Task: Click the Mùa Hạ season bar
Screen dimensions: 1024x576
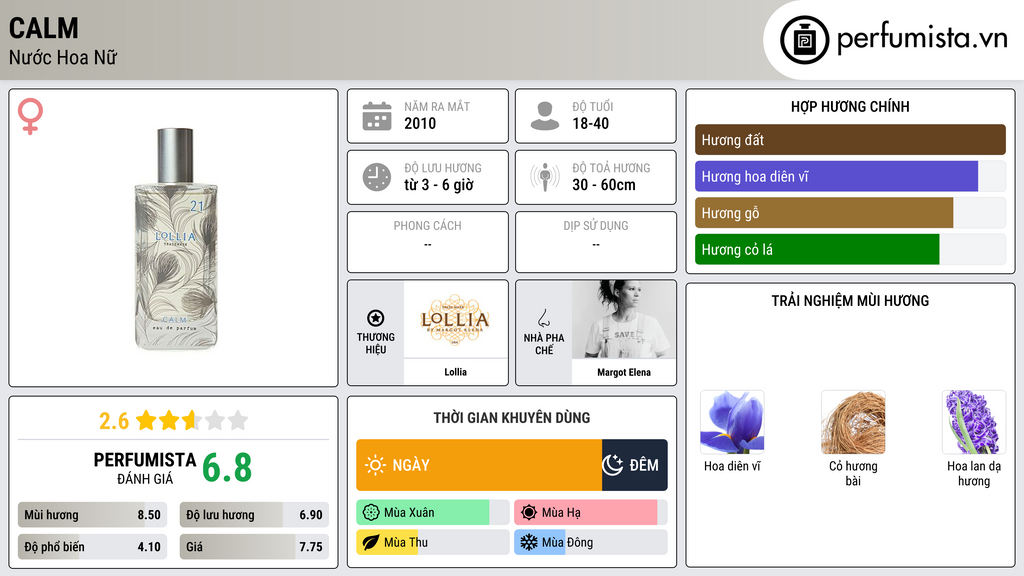Action: point(591,513)
